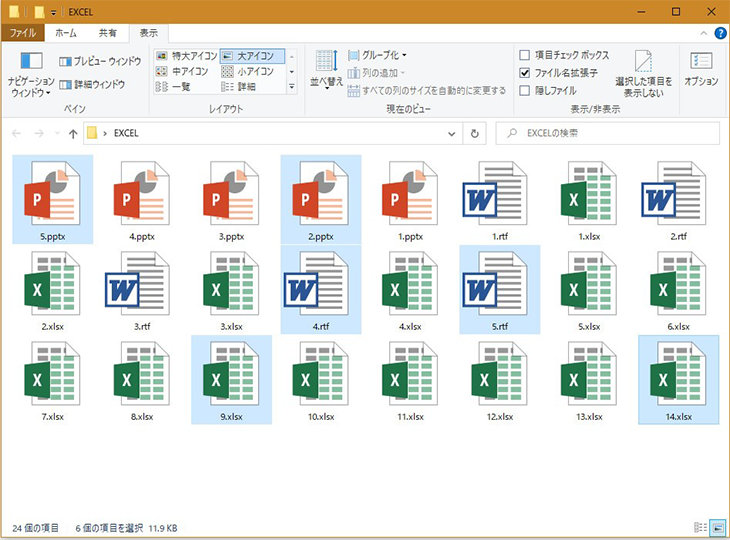Click the back navigation arrow
Screen dimensions: 730x540
(16, 134)
